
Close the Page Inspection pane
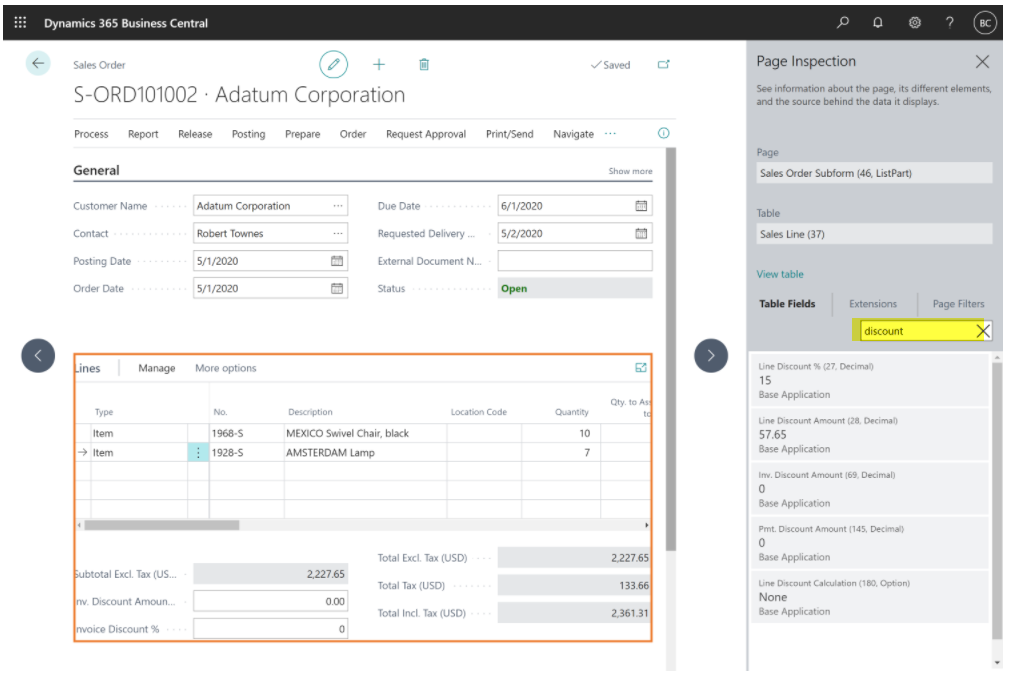(982, 62)
